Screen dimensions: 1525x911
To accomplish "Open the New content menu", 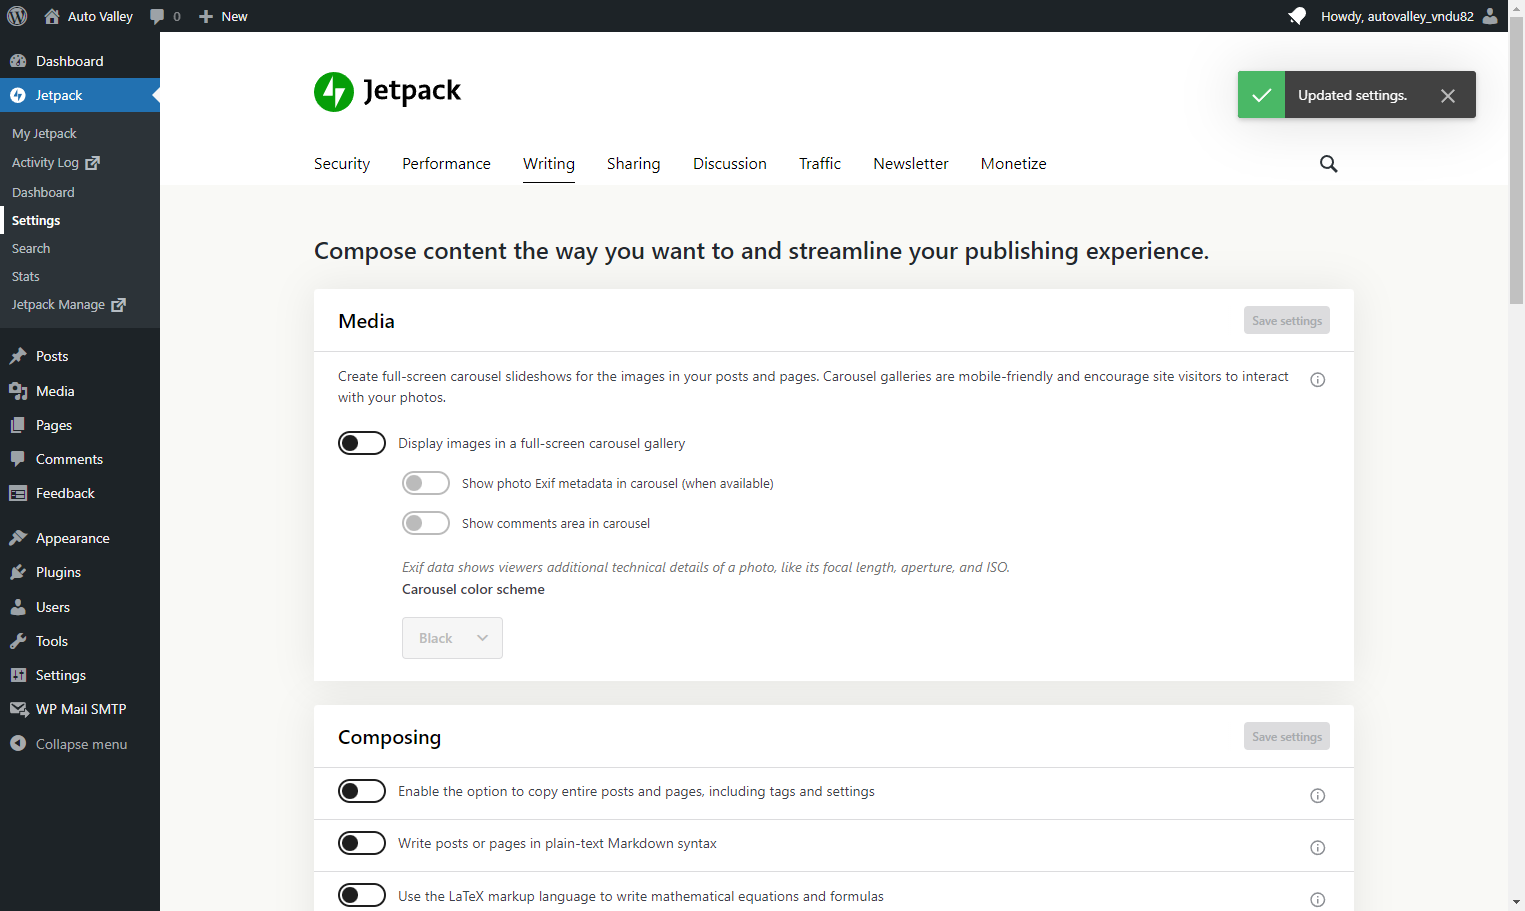I will pos(223,16).
